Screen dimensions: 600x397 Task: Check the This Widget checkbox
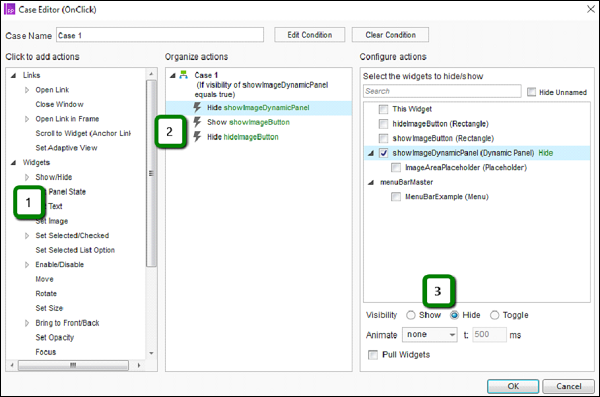point(383,109)
